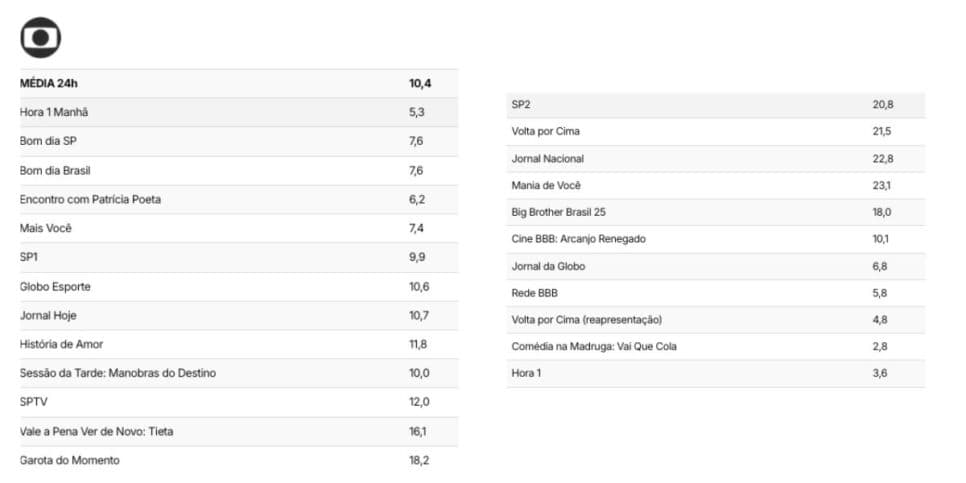Select the Garota do Momento row
Screen dimensions: 966x483
coord(239,461)
